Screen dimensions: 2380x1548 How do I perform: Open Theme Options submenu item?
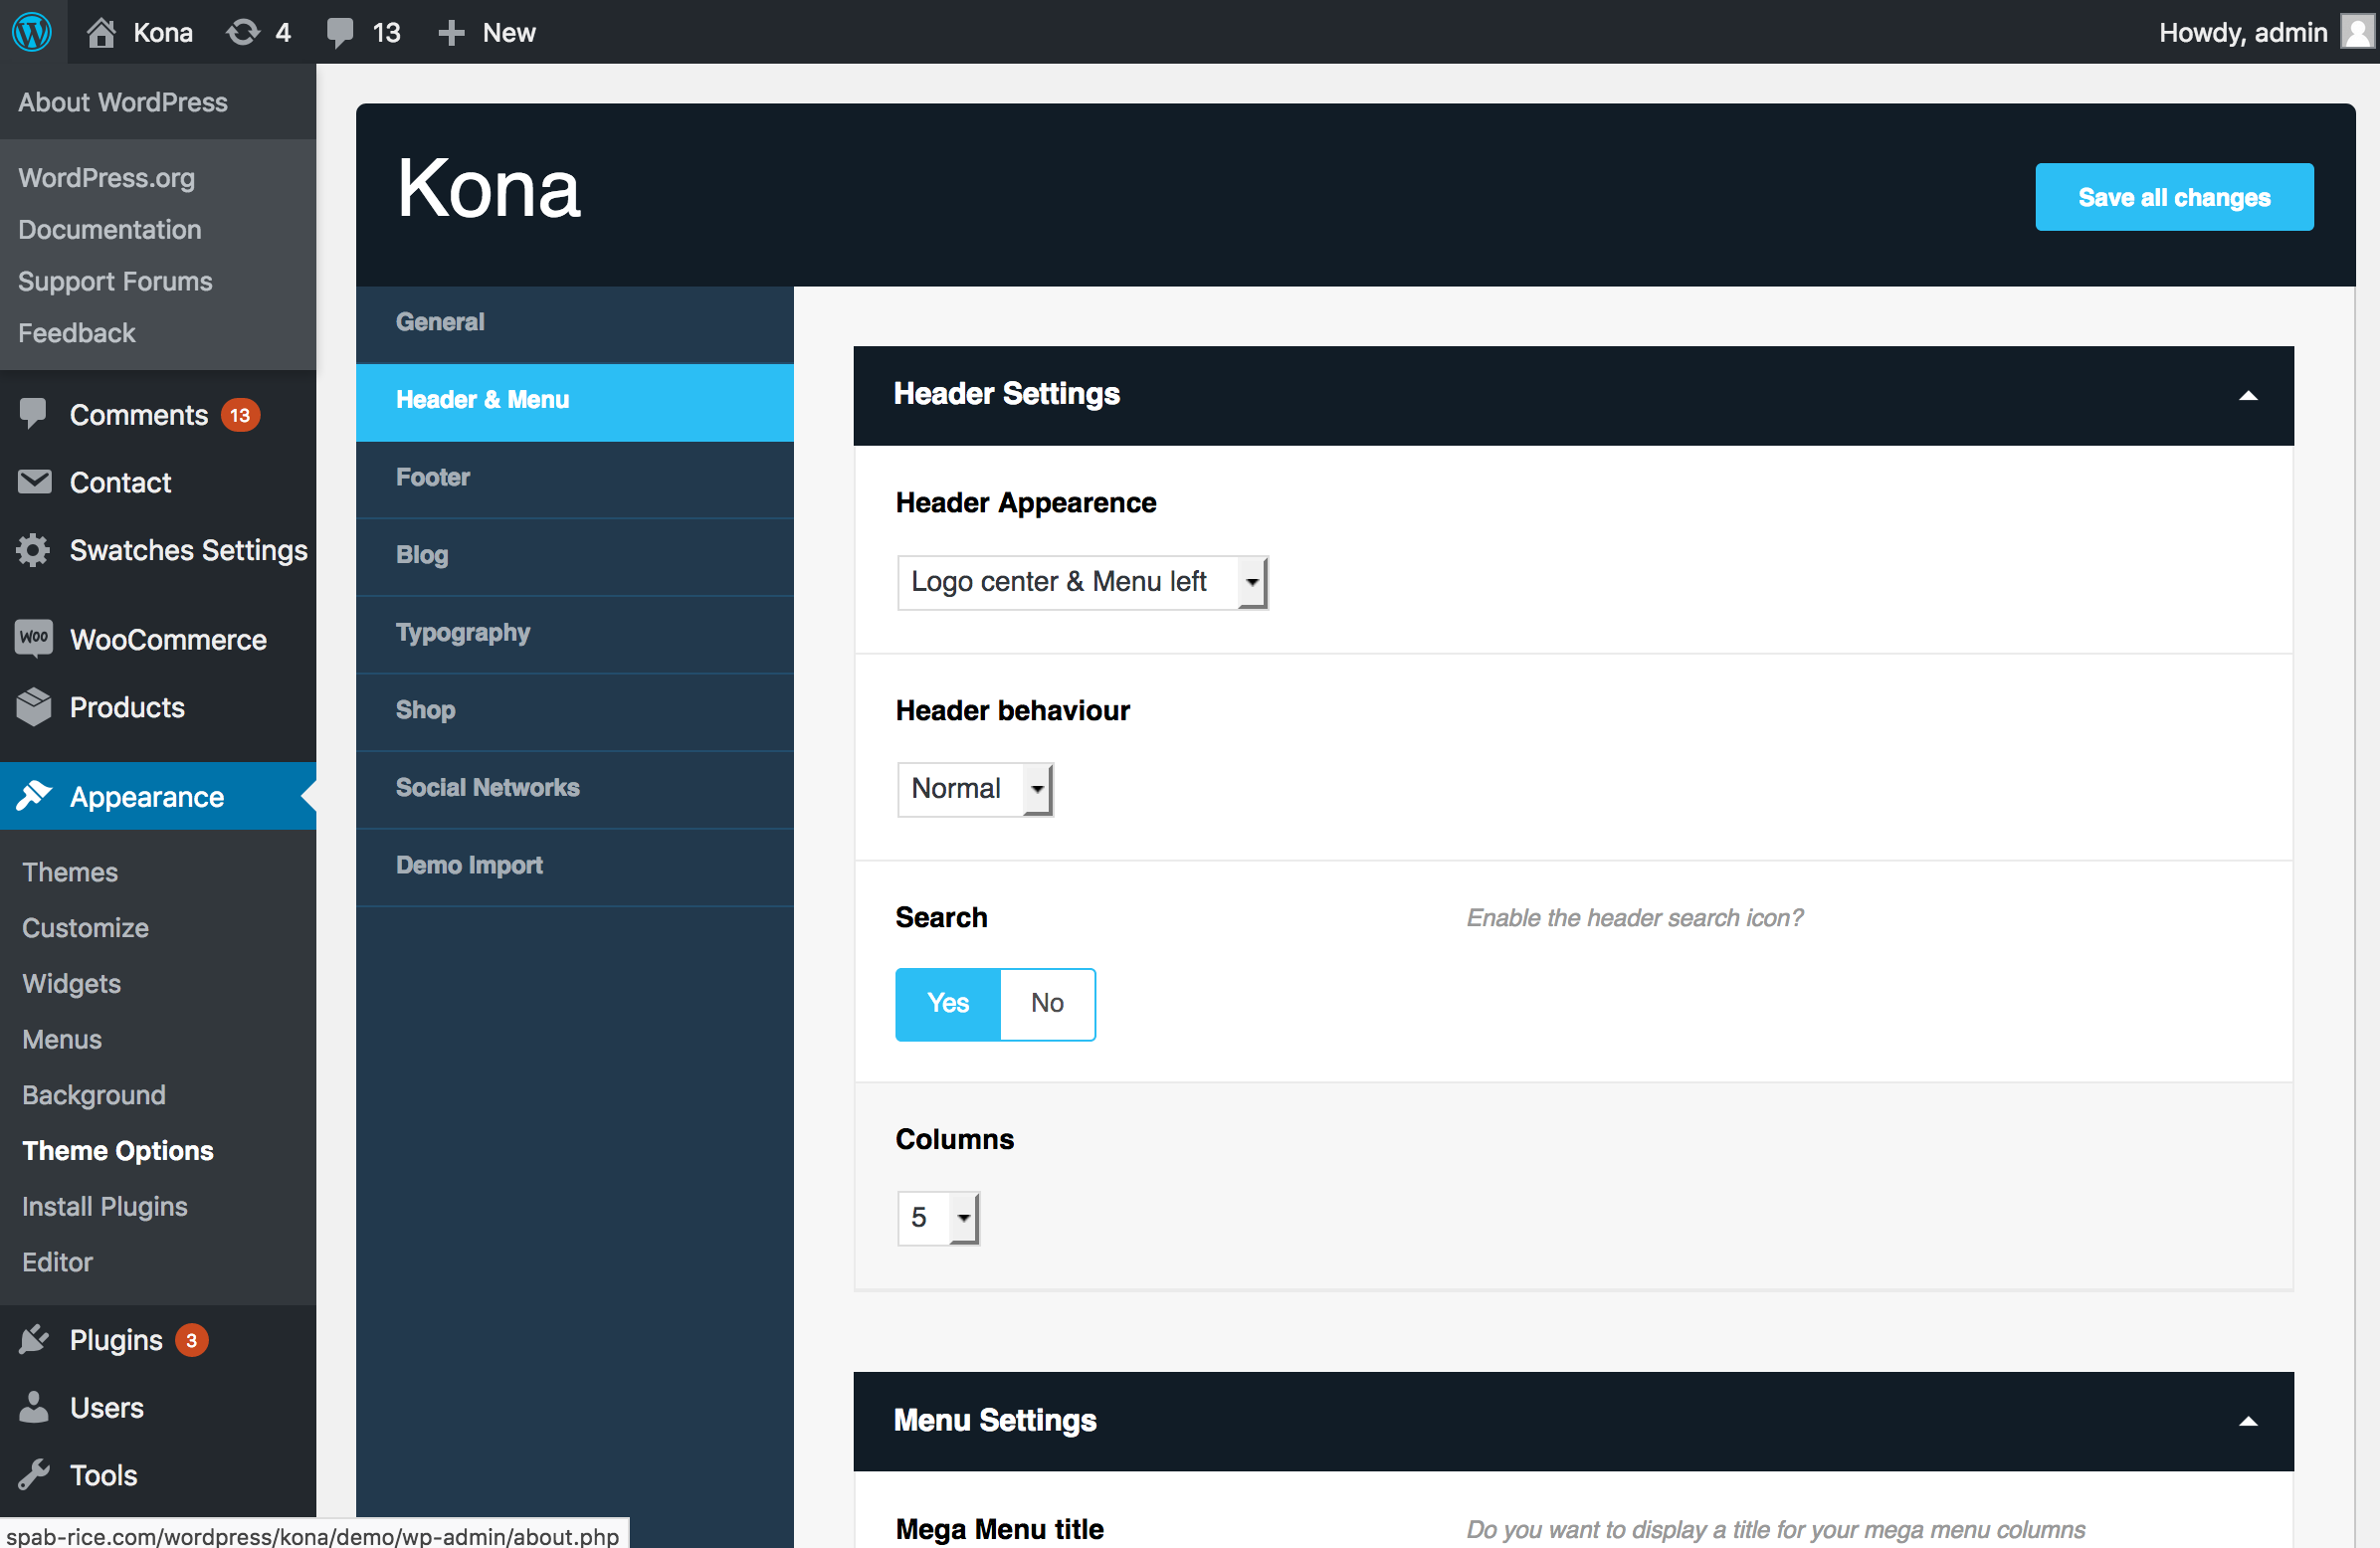point(118,1151)
